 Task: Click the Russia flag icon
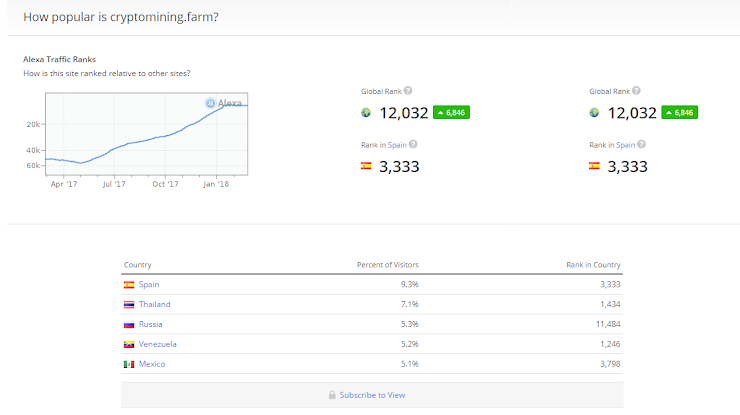pyautogui.click(x=129, y=324)
